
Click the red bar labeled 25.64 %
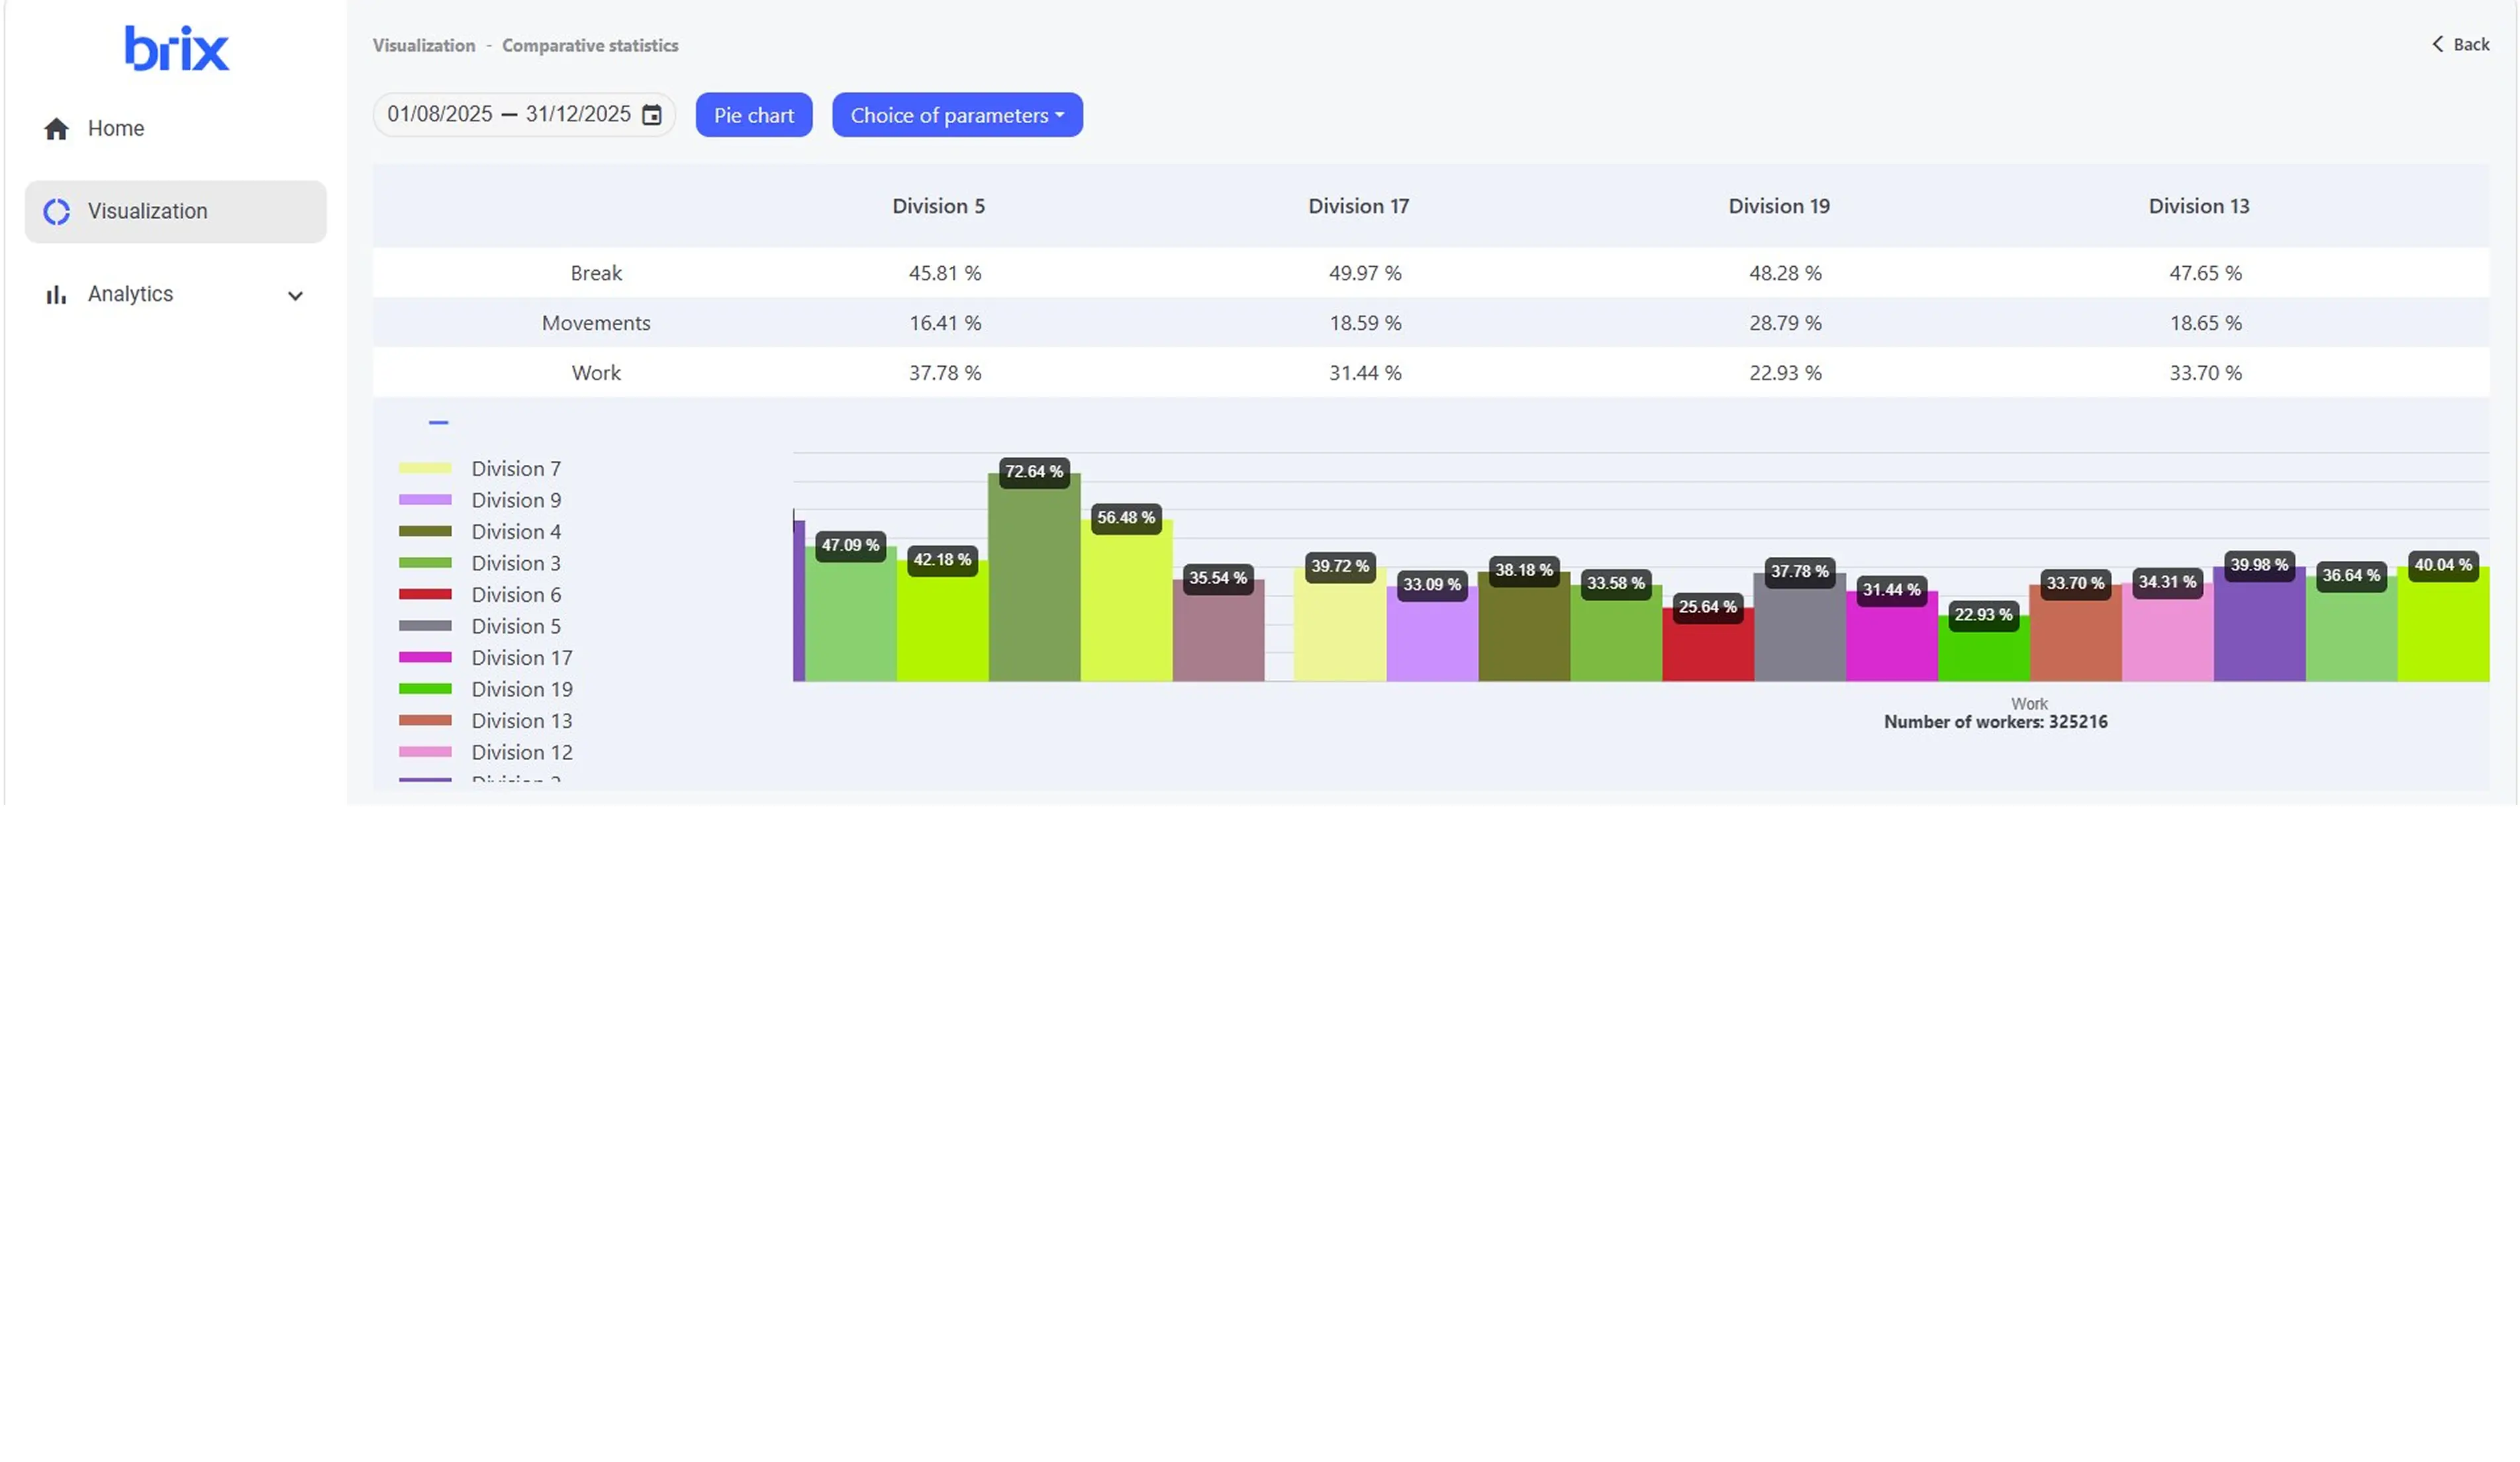point(1708,645)
